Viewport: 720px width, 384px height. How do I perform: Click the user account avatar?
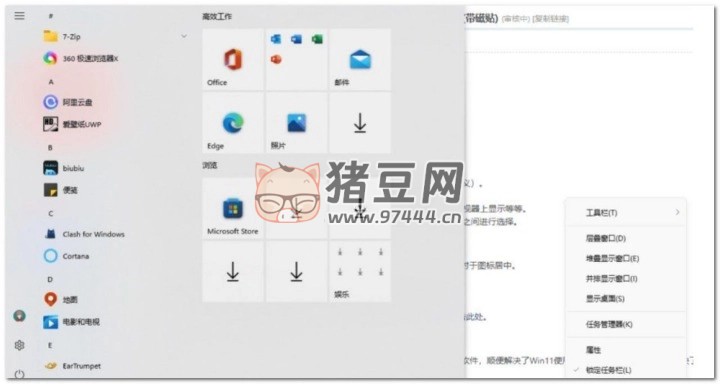[19, 316]
